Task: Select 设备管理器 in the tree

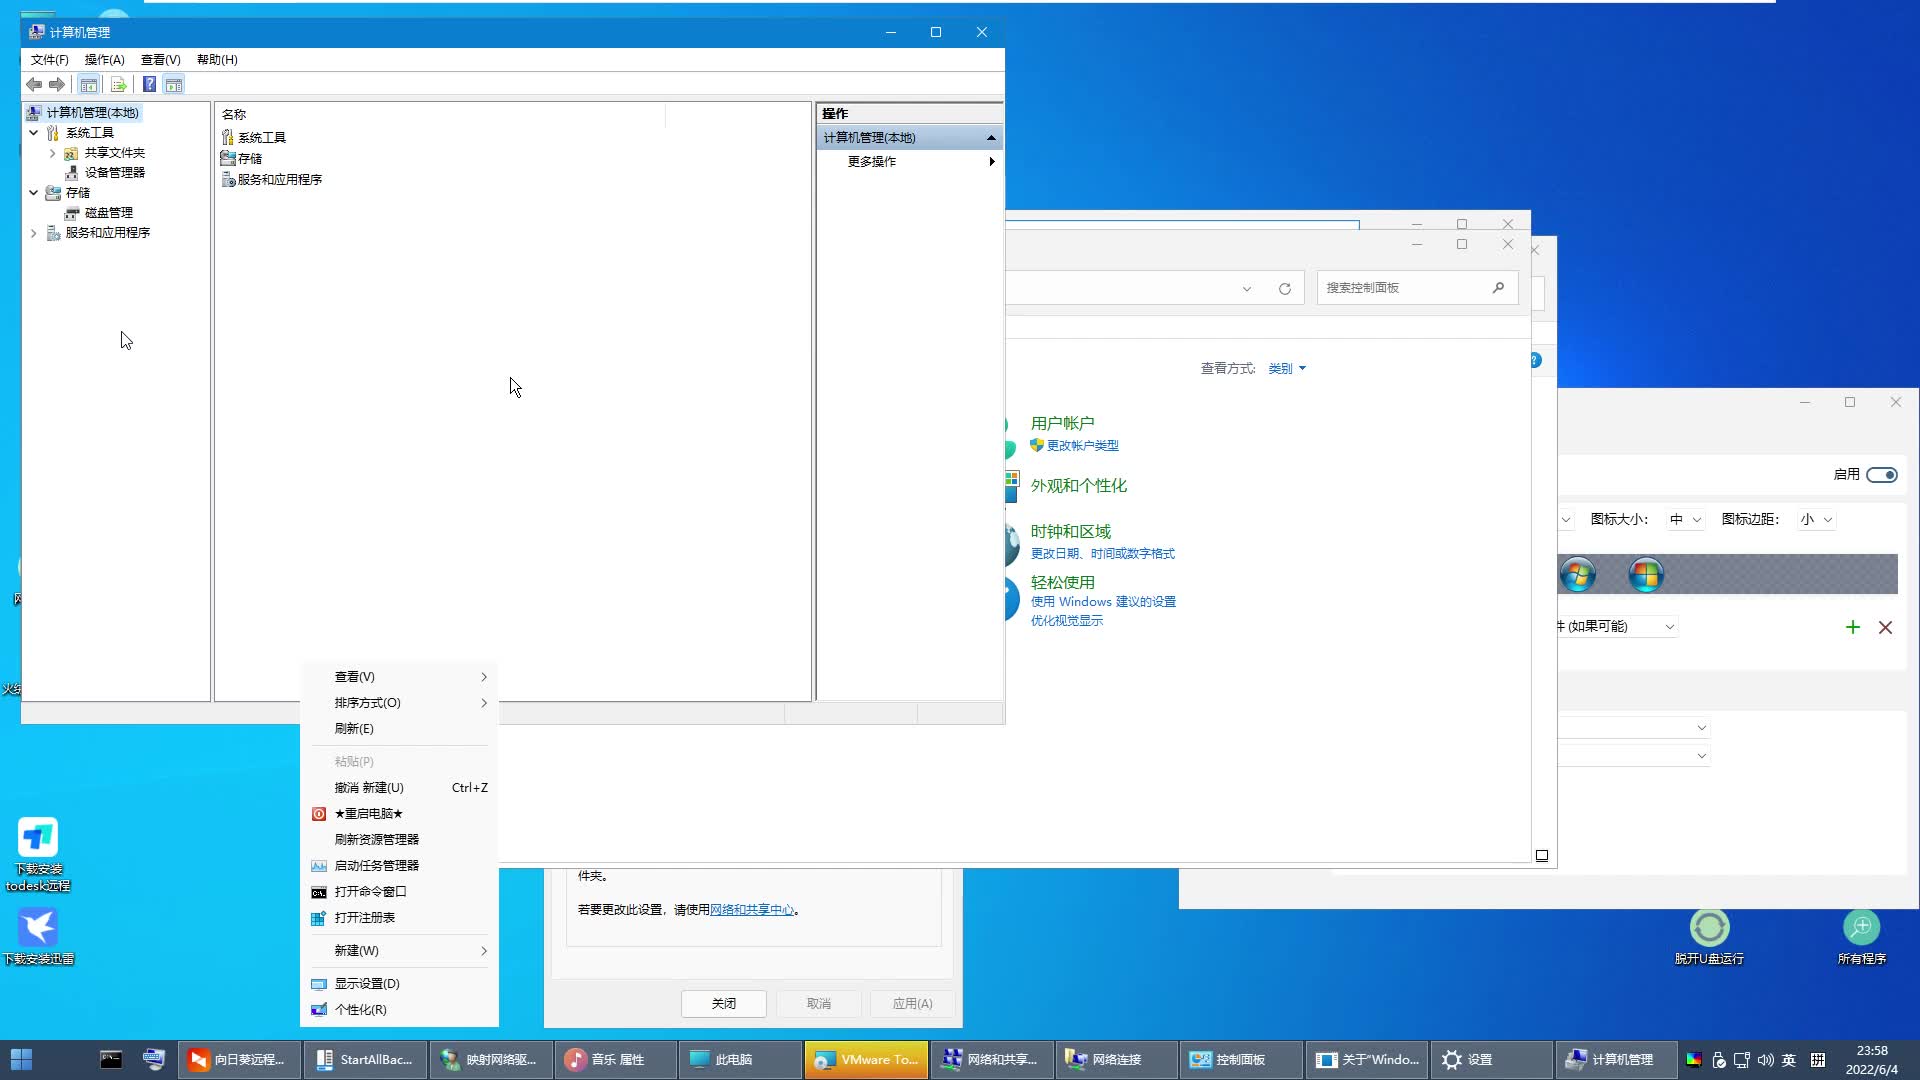Action: (114, 172)
